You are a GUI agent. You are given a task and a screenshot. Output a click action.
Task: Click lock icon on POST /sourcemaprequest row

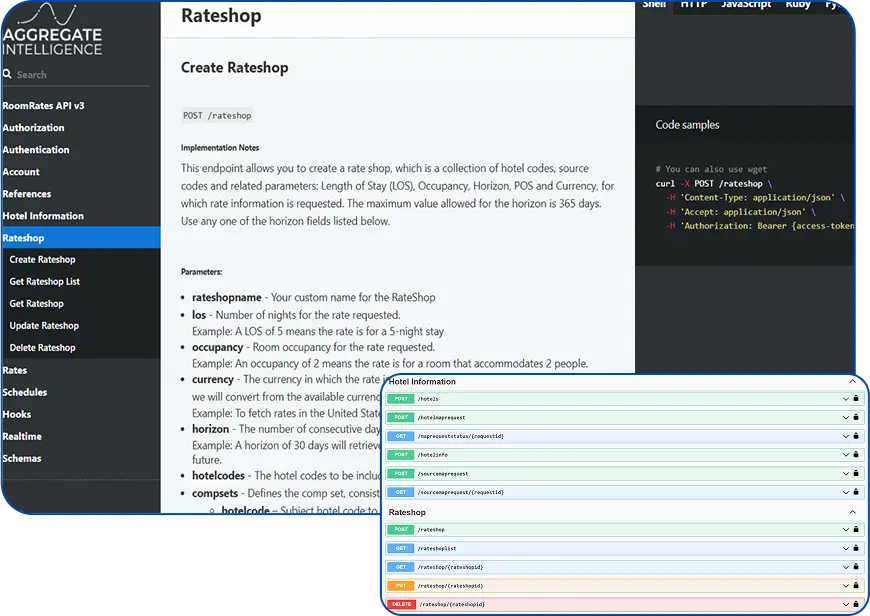(856, 473)
